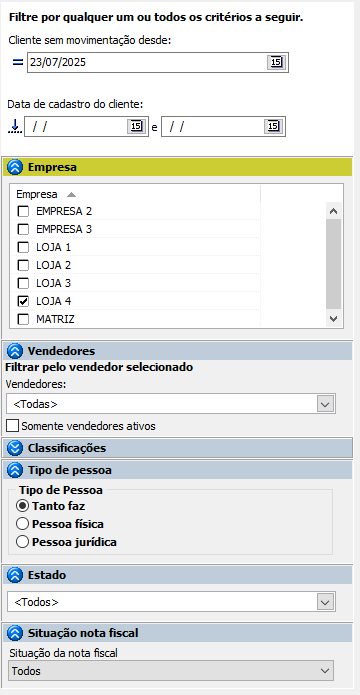Check the MATRIZ checkbox
Viewport: 360px width, 695px height.
click(x=23, y=319)
